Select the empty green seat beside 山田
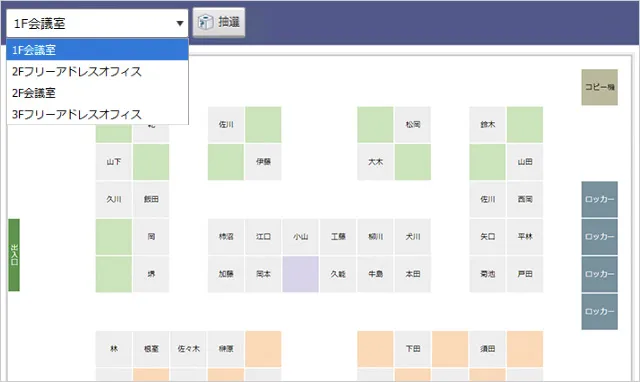This screenshot has width=640, height=382. pos(487,162)
